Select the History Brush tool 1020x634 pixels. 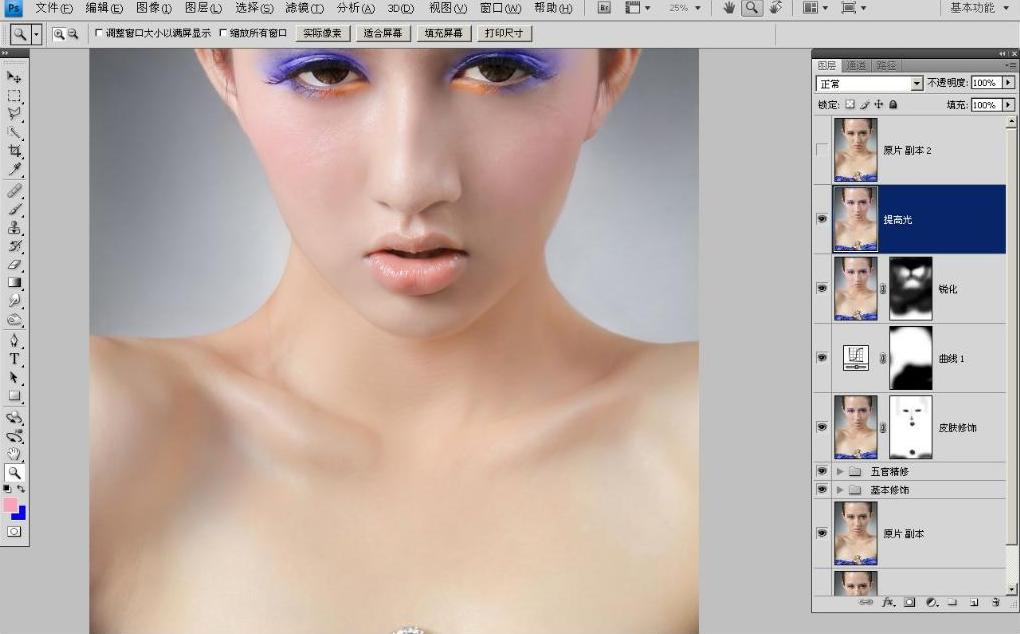[14, 246]
